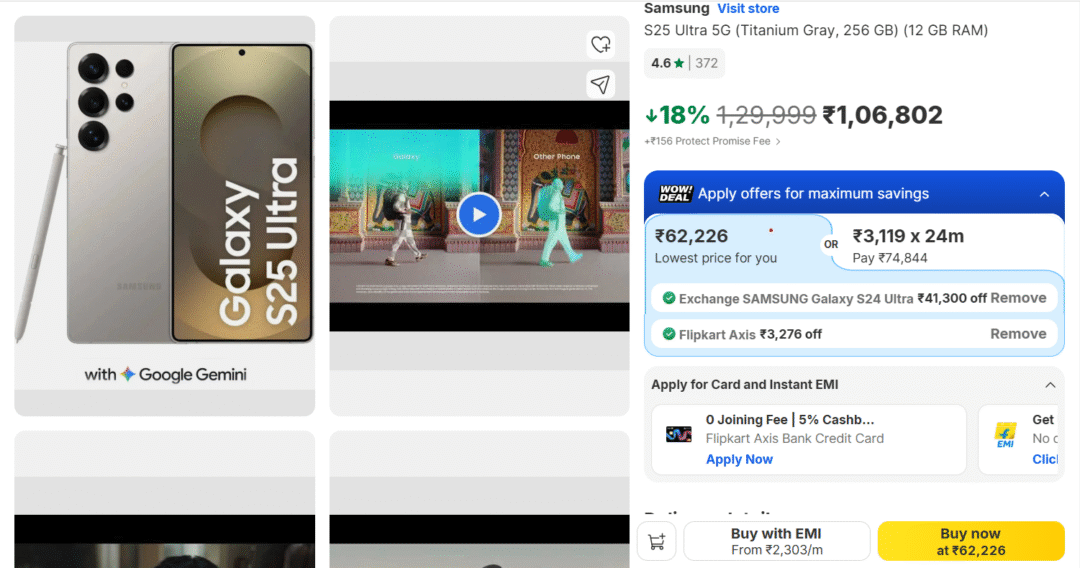Open the 4.6 star rating badge
This screenshot has height=568, width=1080.
coord(684,63)
